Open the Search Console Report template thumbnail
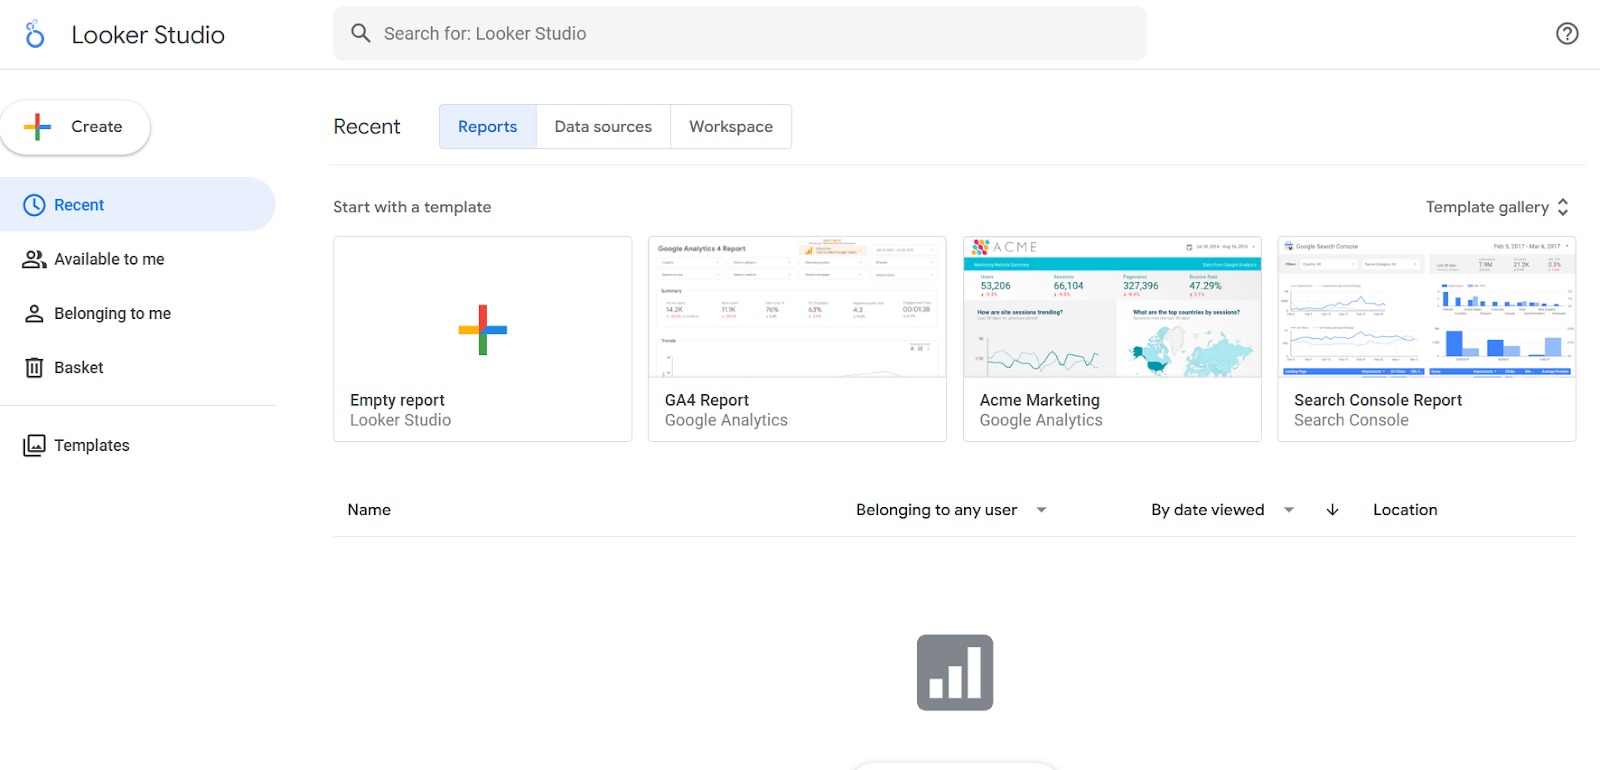 (x=1427, y=307)
